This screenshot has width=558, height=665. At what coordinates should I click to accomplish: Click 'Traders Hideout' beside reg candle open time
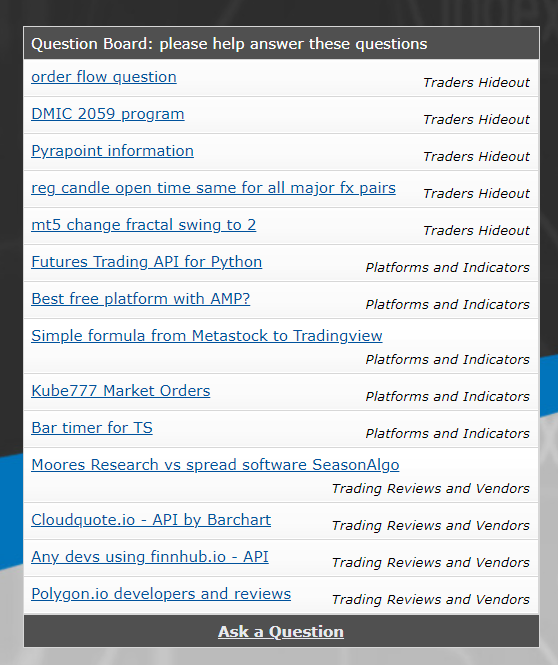(x=477, y=193)
